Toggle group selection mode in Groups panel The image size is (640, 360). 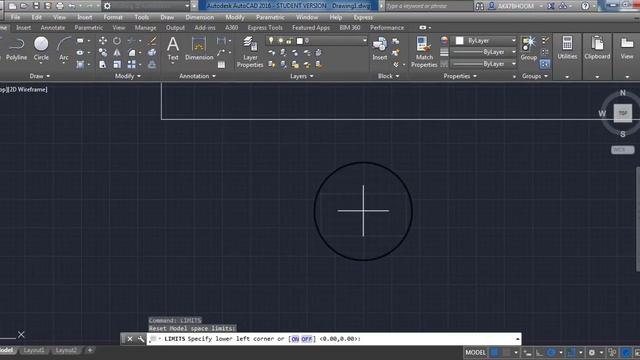545,64
